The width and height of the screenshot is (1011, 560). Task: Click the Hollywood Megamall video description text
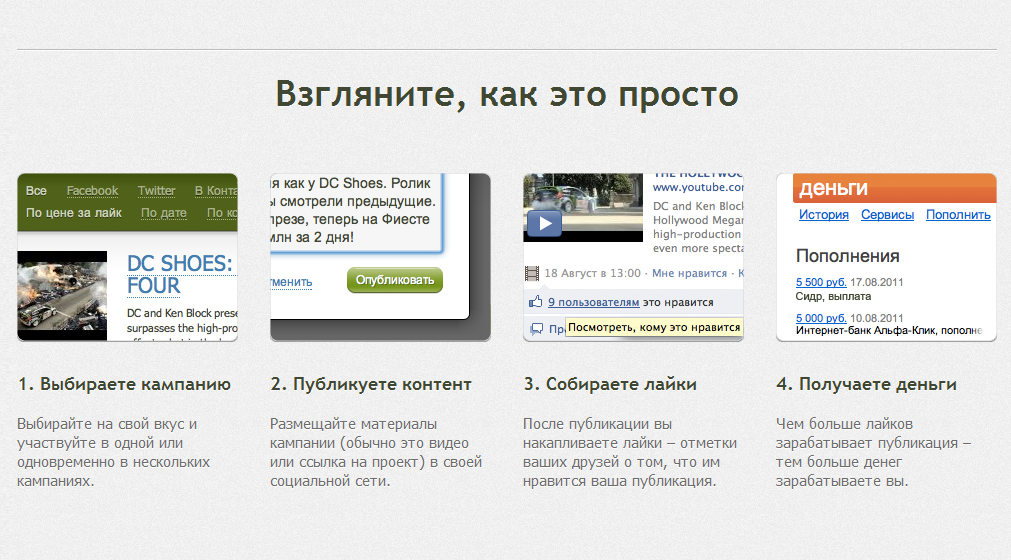click(x=698, y=227)
